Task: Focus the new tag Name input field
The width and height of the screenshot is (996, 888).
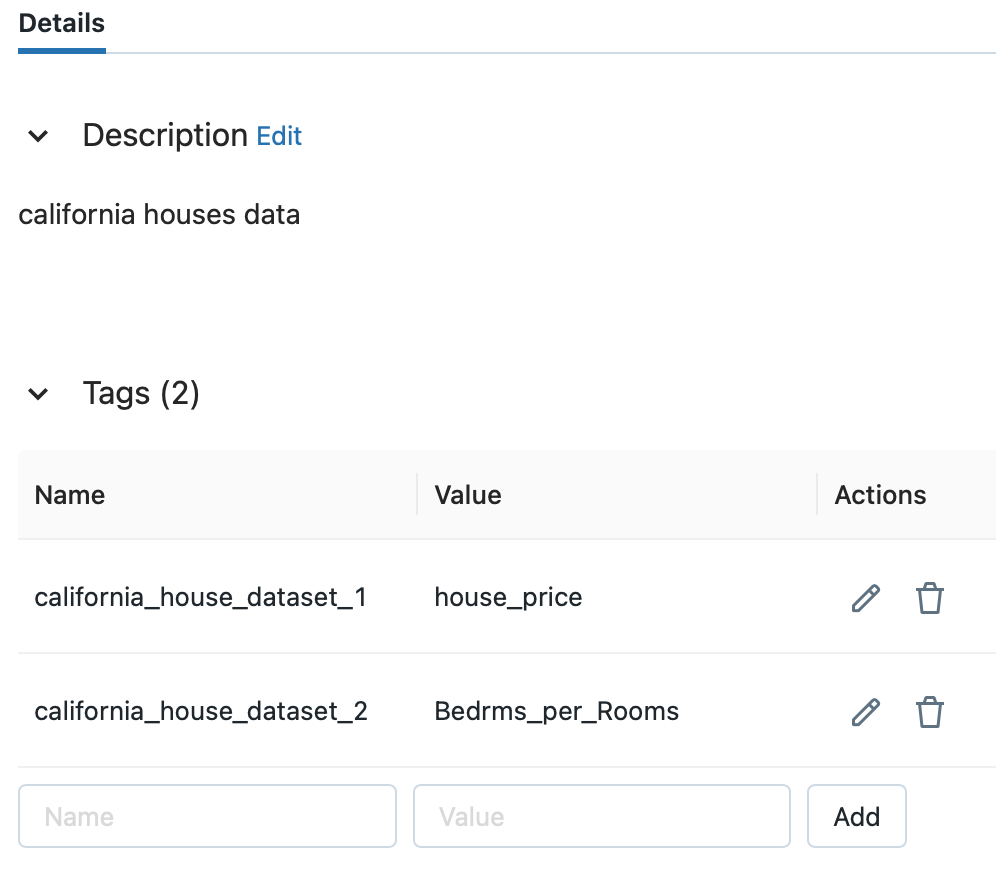Action: coord(207,816)
